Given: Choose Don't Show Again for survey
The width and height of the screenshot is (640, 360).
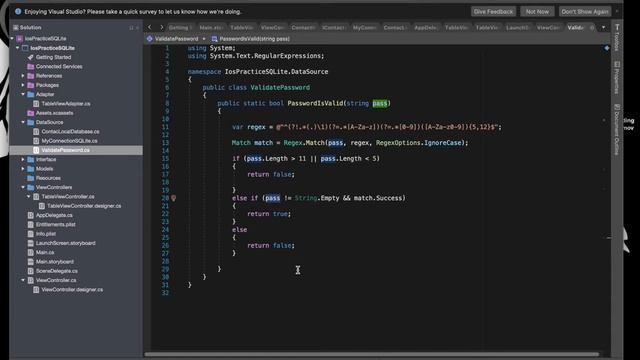Looking at the screenshot, I should click(x=584, y=11).
